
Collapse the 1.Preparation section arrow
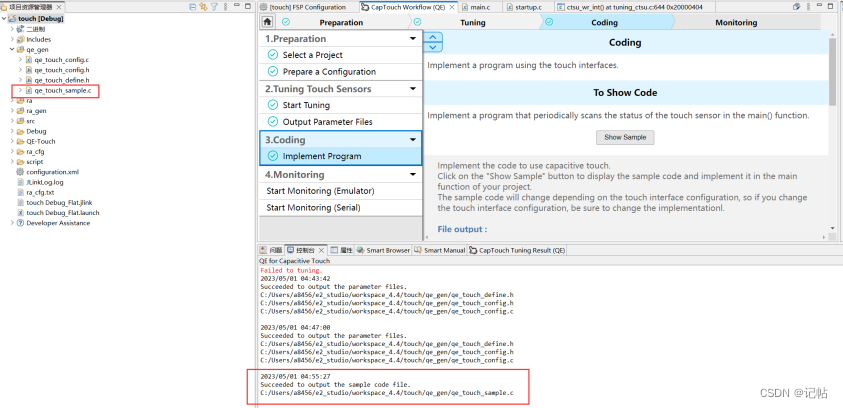point(413,39)
